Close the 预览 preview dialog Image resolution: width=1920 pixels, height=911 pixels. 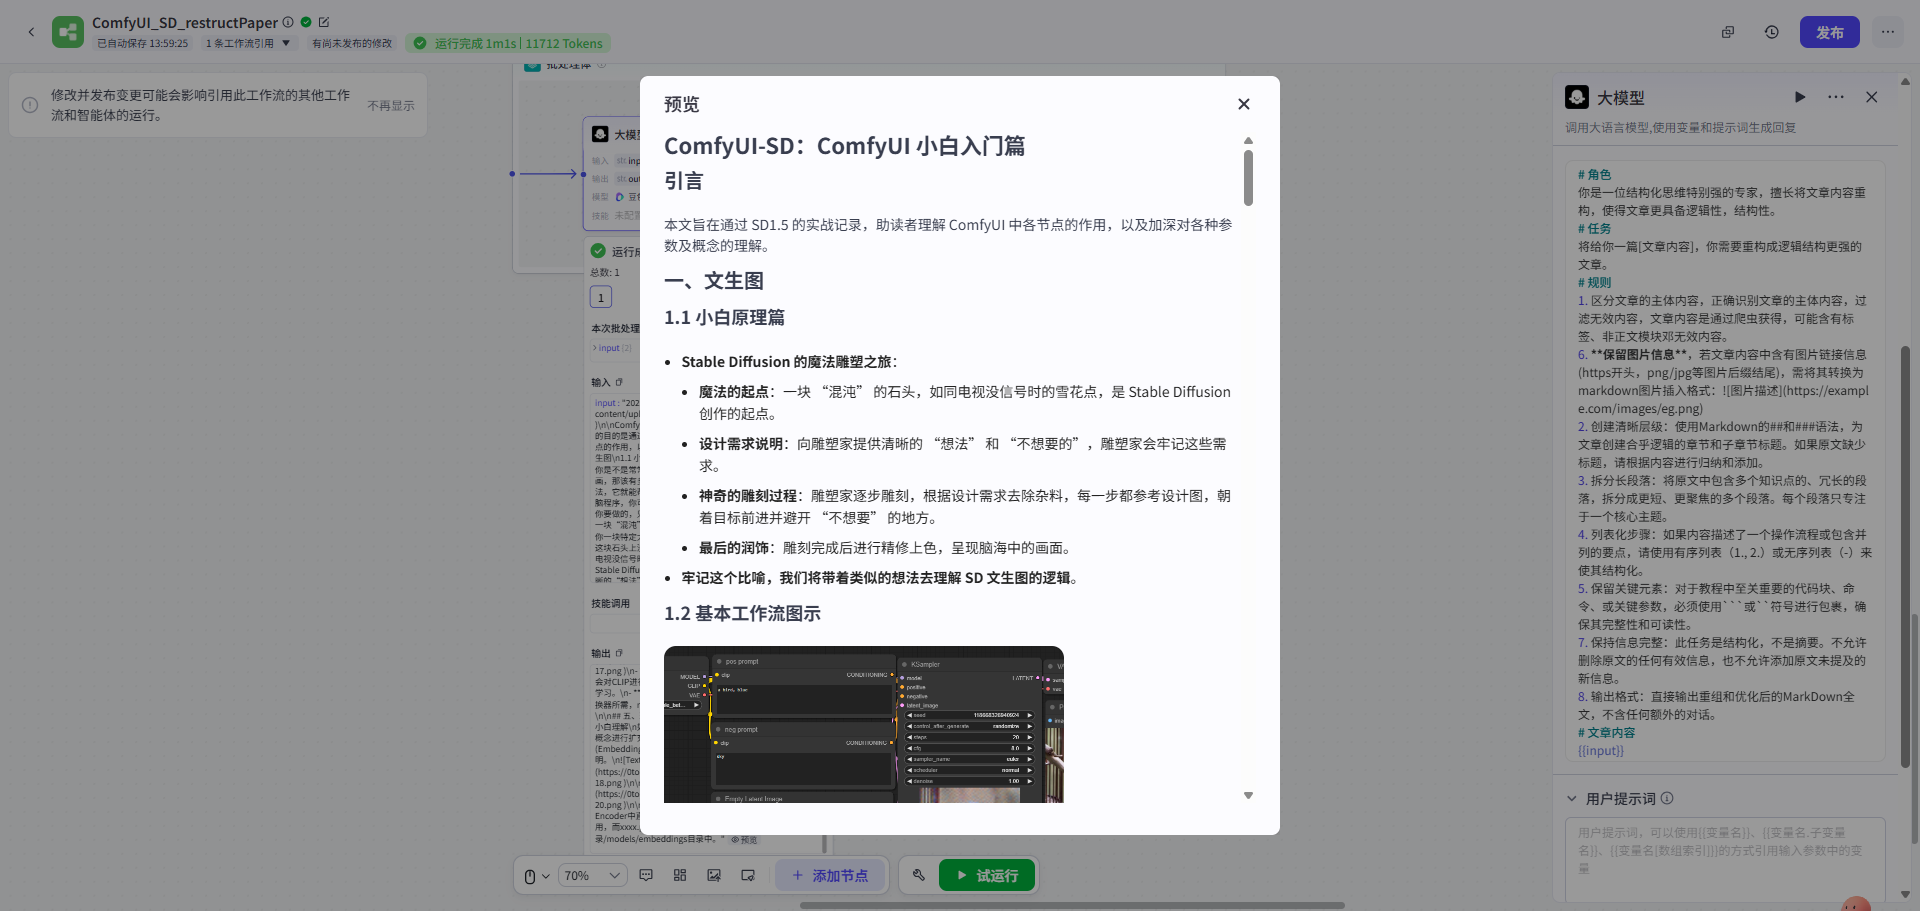coord(1243,103)
